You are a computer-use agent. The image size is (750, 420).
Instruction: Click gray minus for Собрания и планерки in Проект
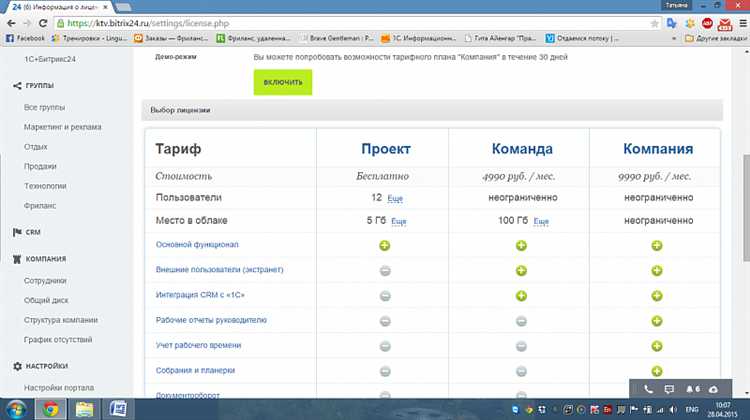[x=385, y=371]
